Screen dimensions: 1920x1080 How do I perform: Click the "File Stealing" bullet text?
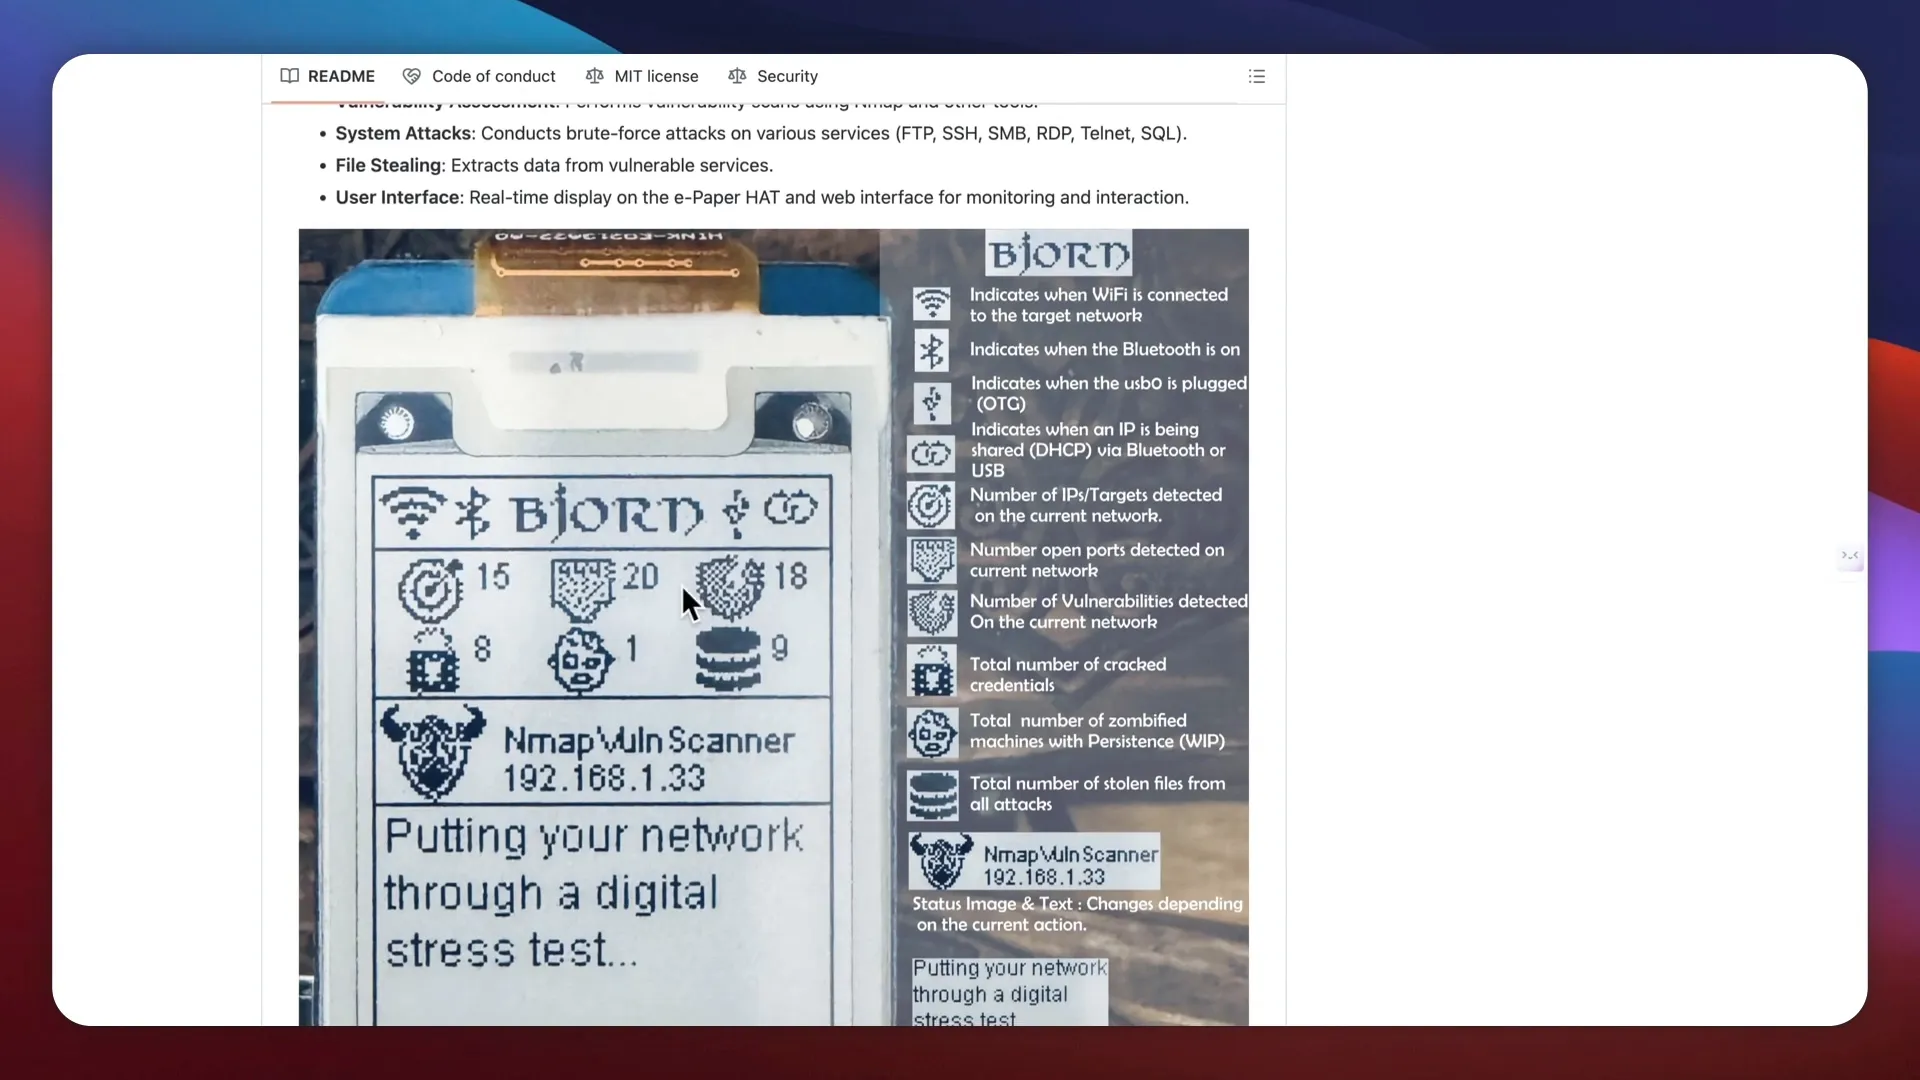pos(554,165)
